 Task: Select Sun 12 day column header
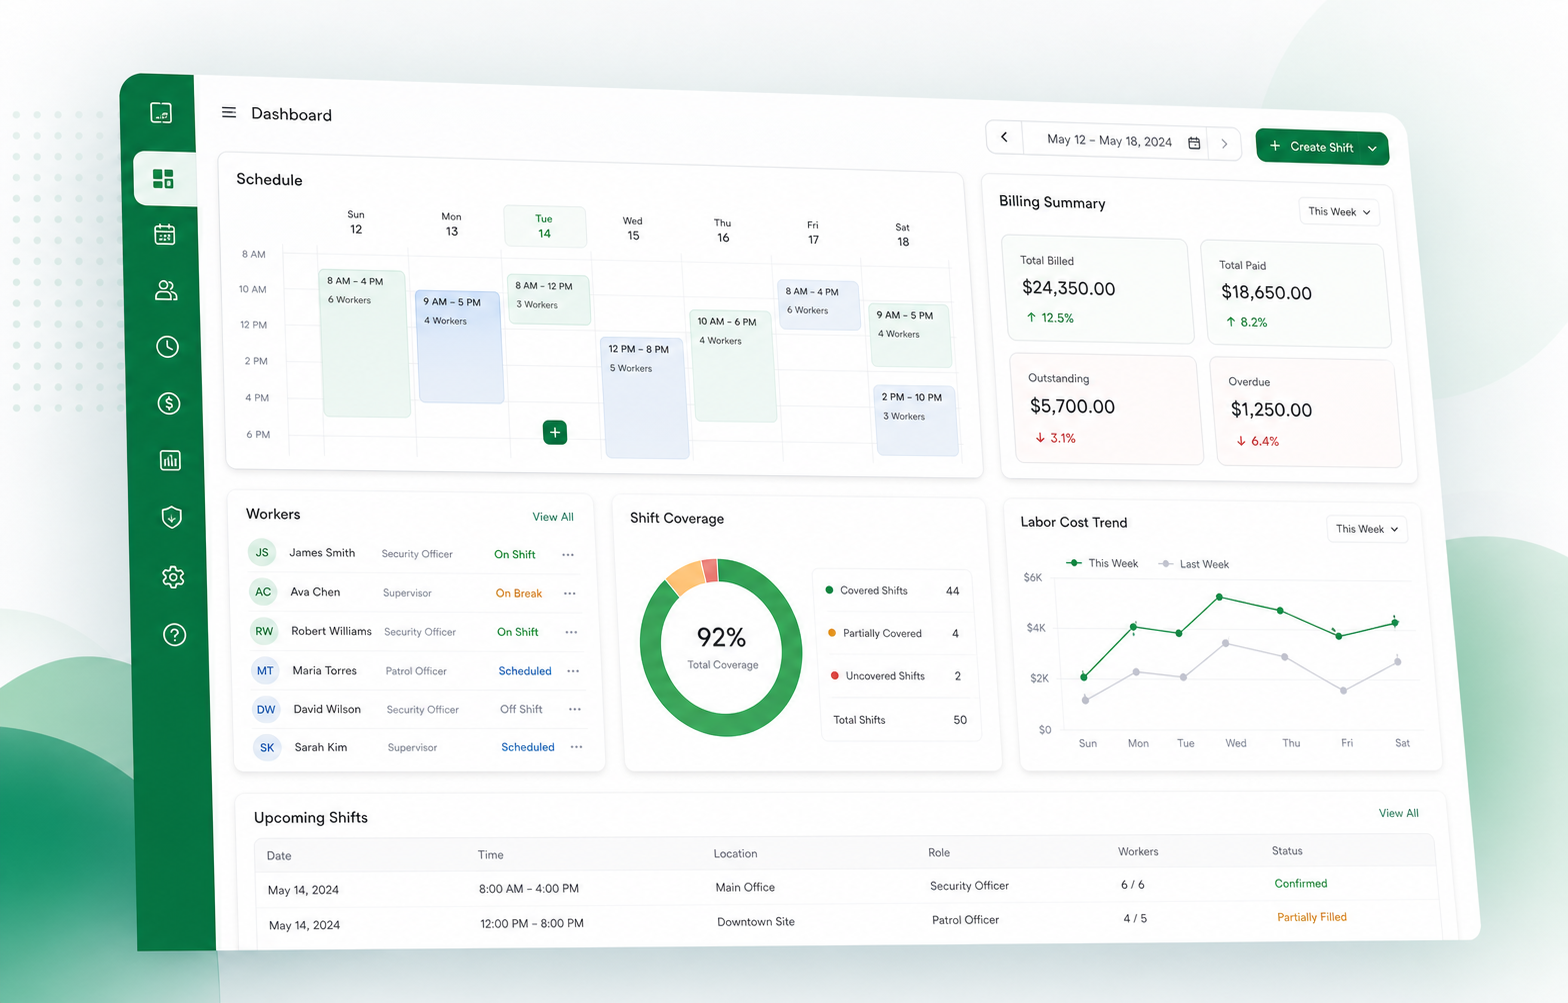pos(356,222)
